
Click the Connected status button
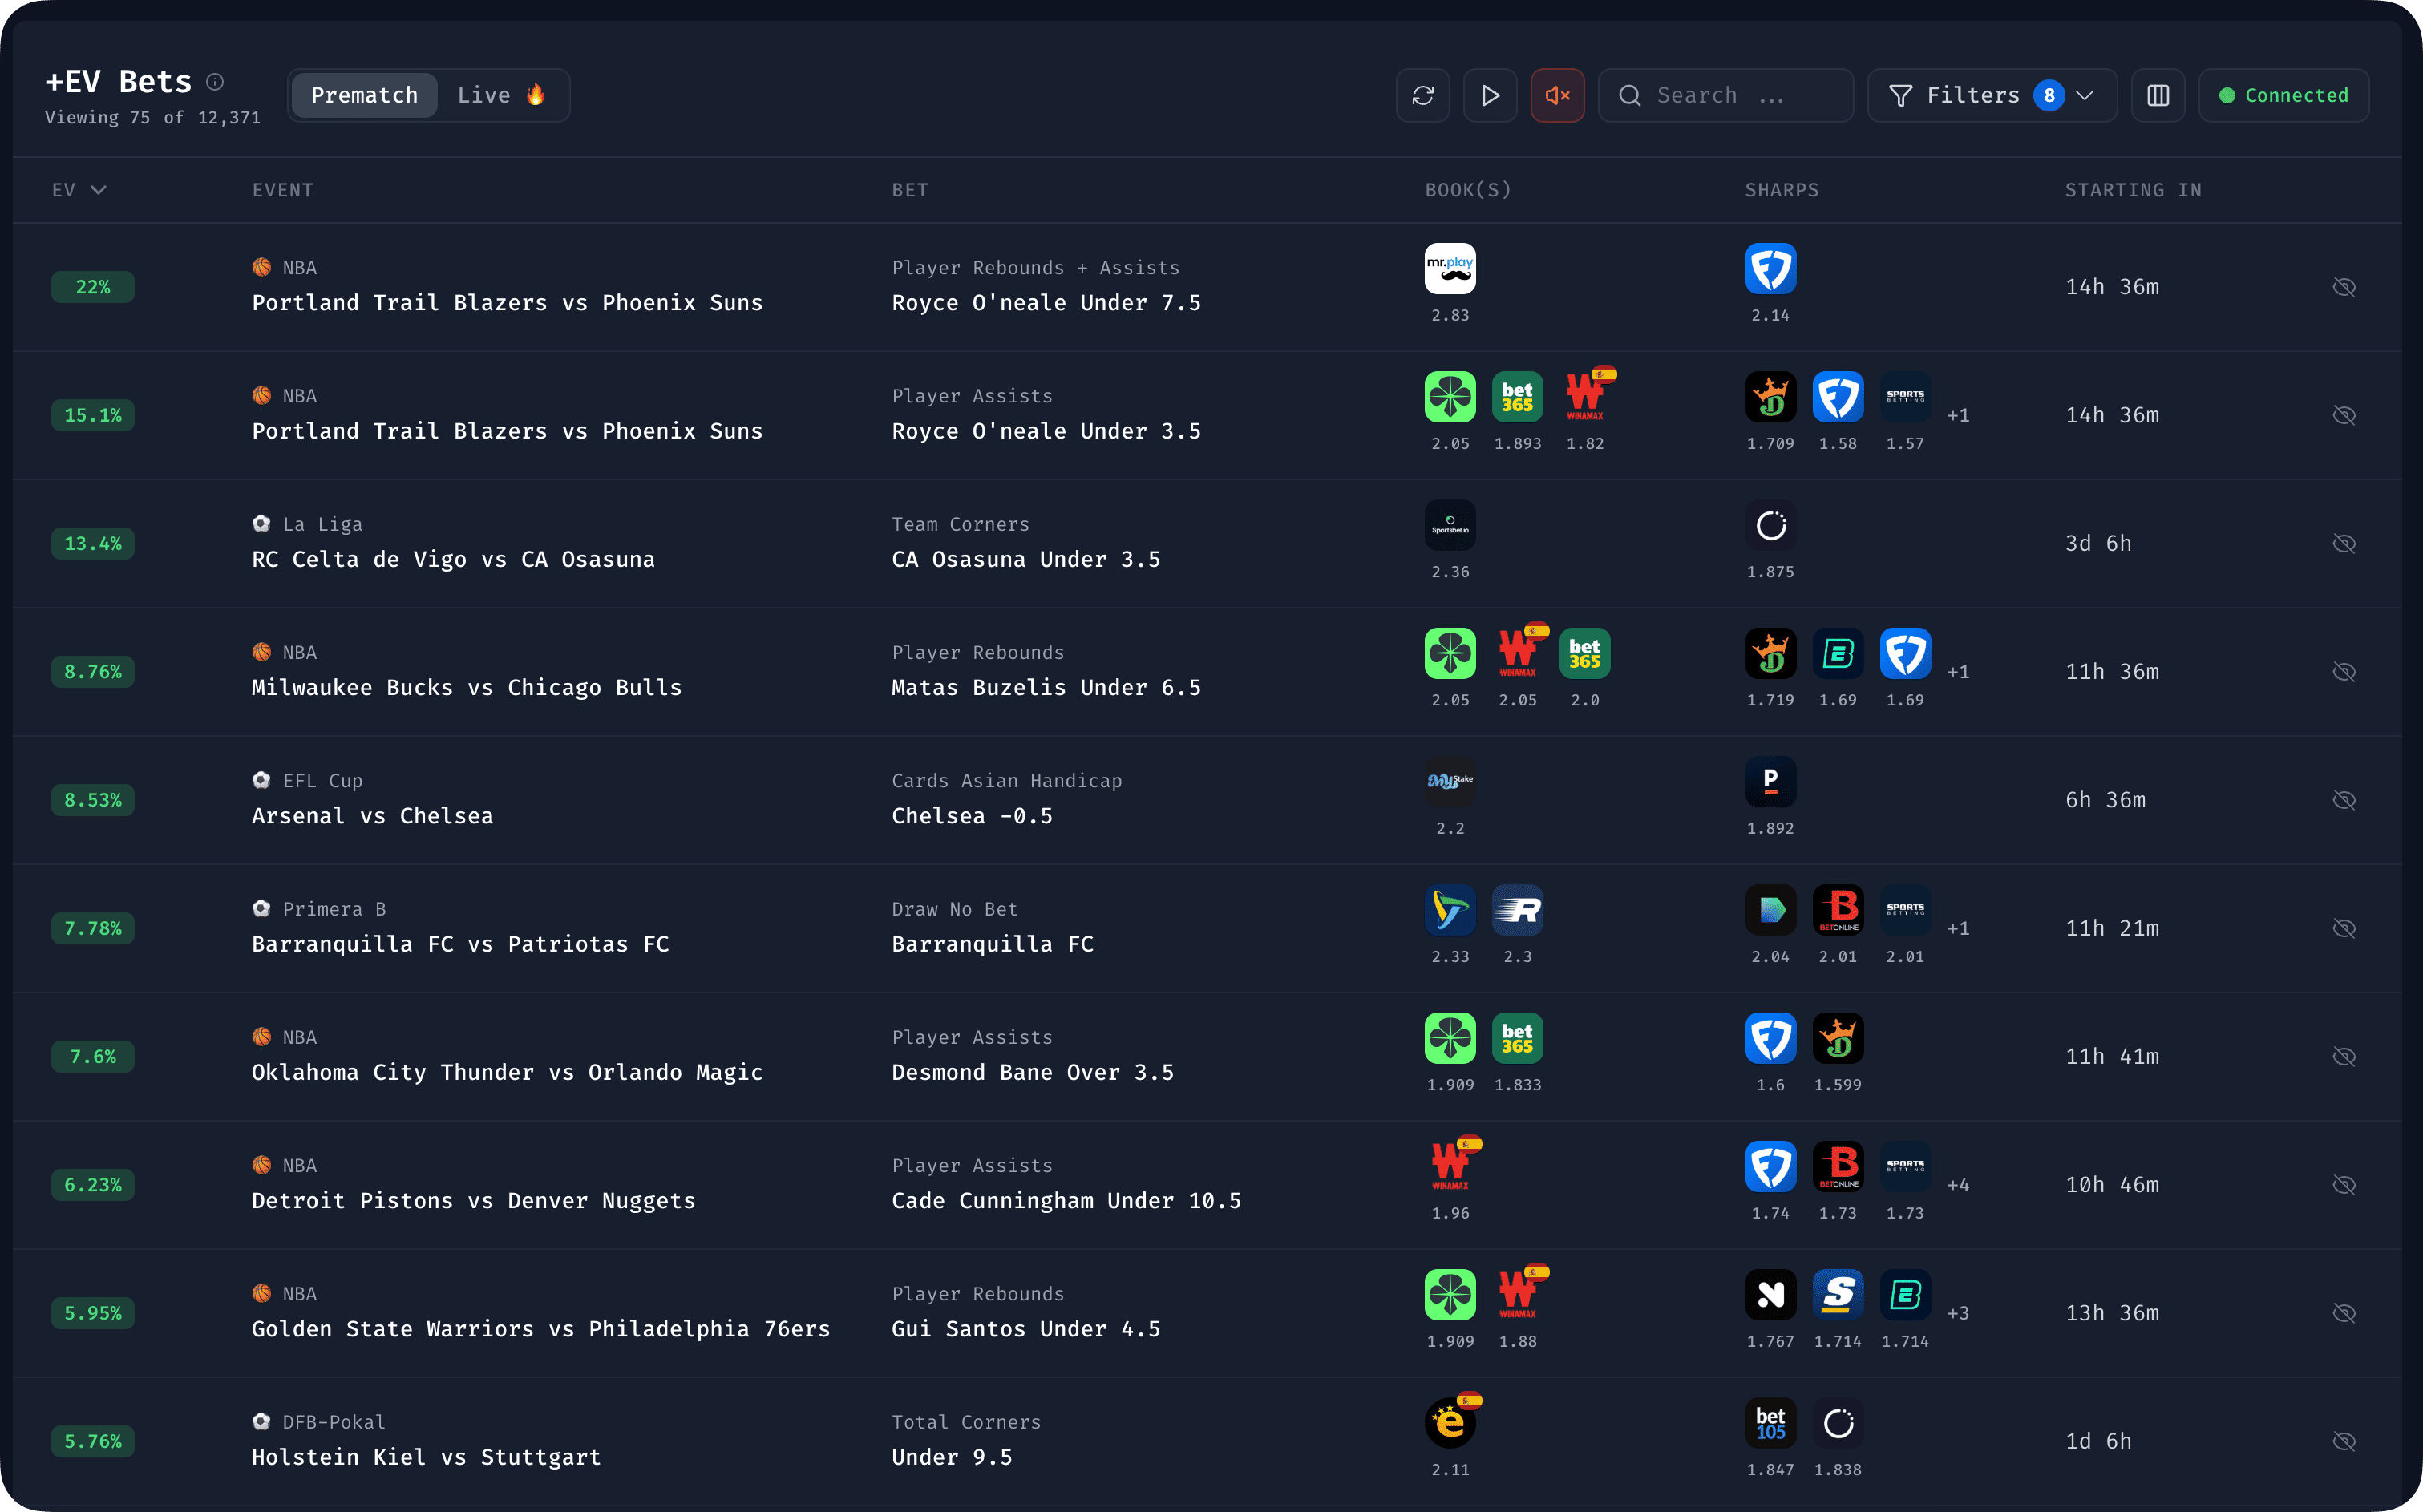tap(2283, 95)
